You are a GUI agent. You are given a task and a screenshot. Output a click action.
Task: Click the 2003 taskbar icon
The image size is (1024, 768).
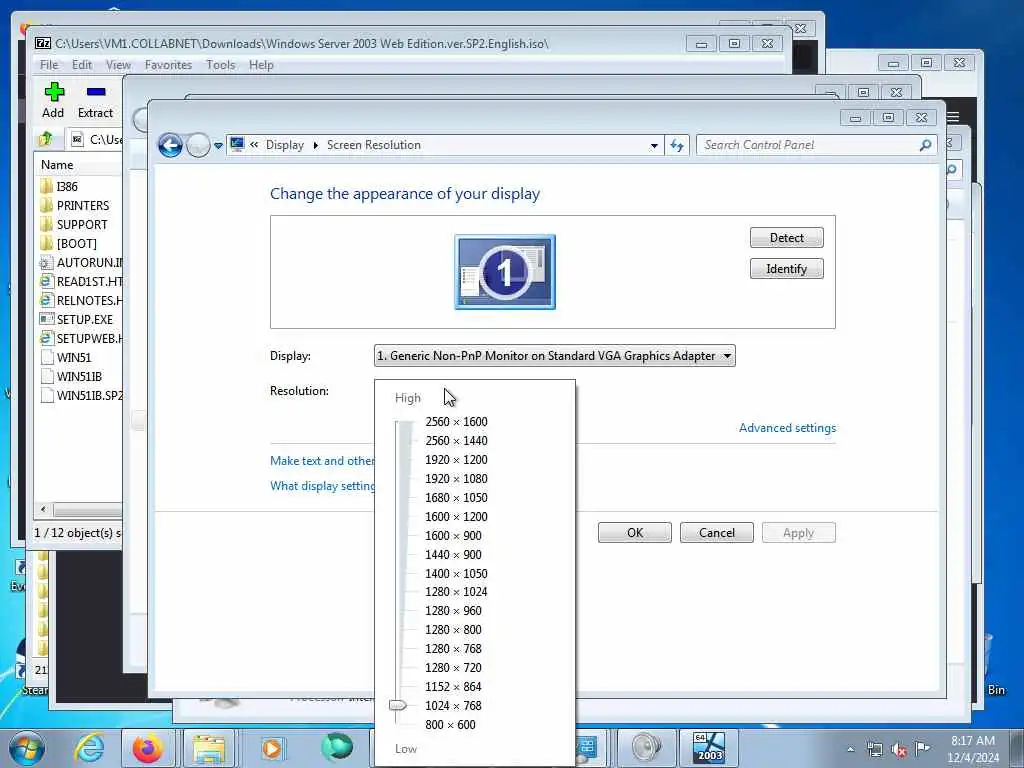(x=709, y=748)
